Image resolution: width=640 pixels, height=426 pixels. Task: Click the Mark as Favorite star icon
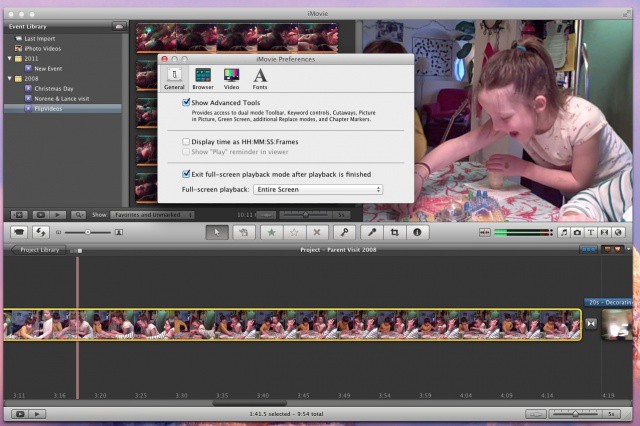(x=269, y=232)
